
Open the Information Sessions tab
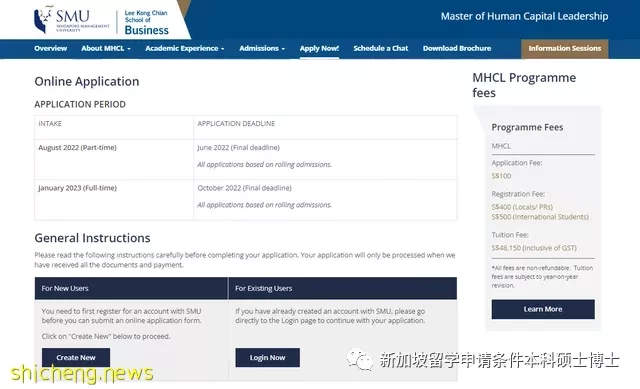564,49
